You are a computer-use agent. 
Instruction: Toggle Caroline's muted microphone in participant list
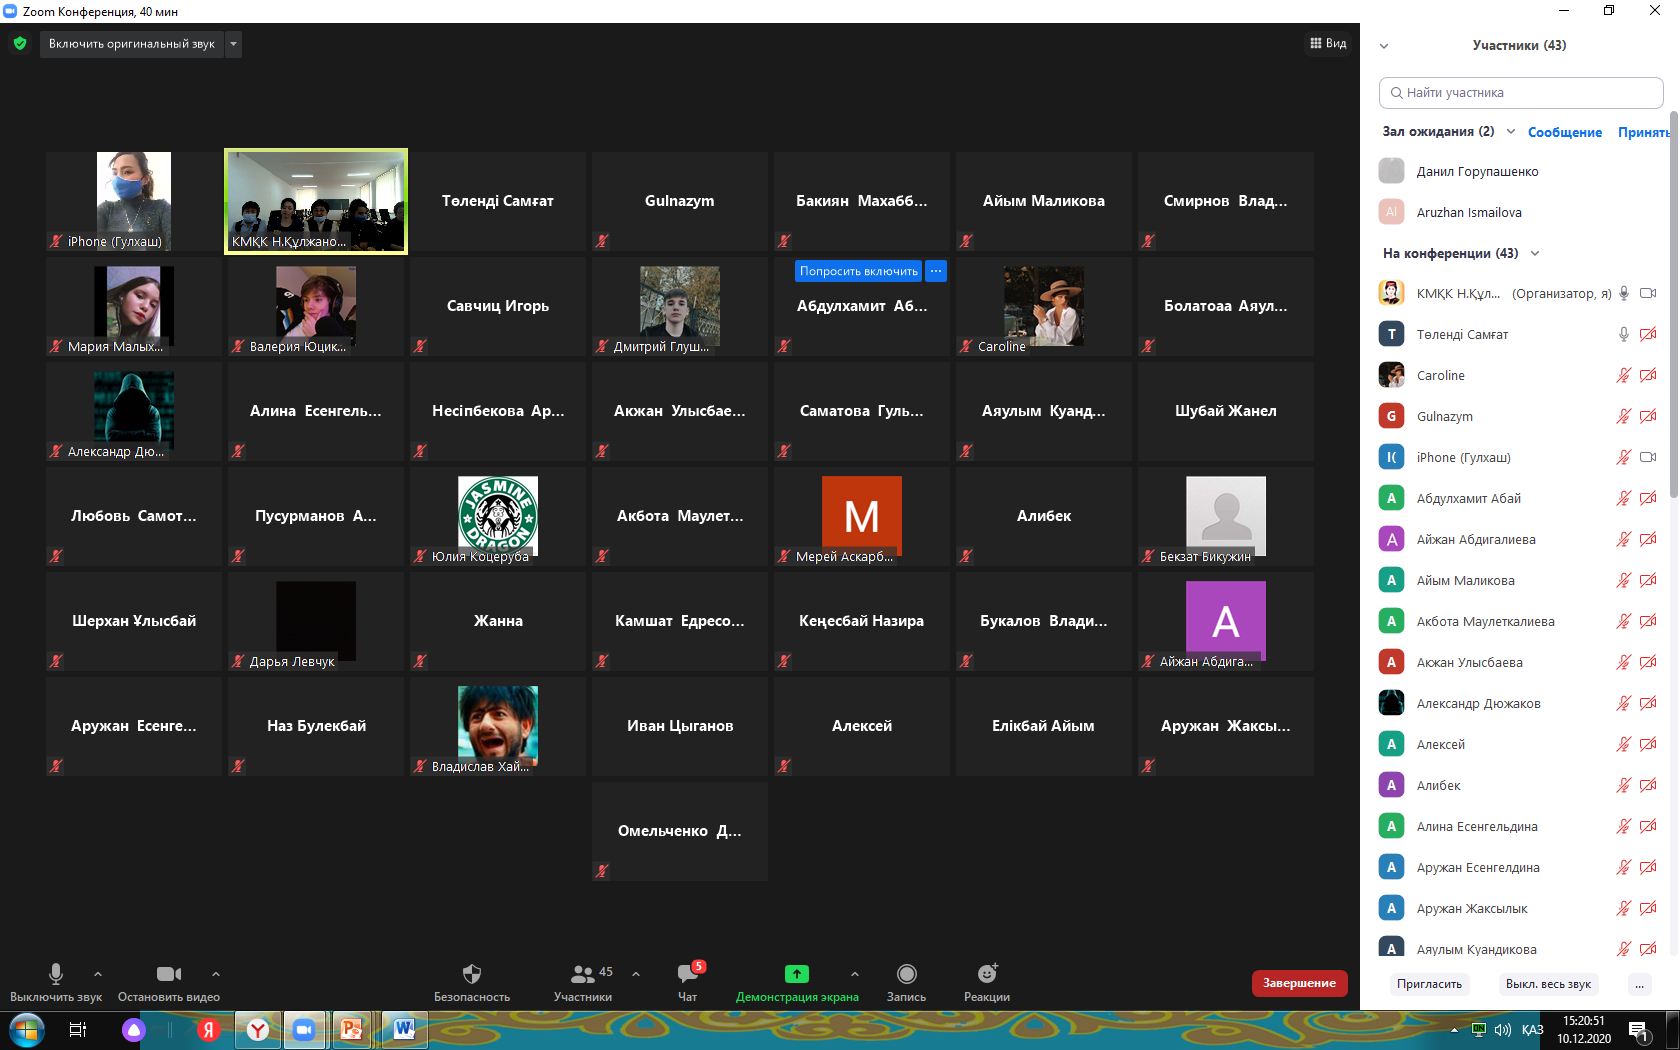point(1623,376)
